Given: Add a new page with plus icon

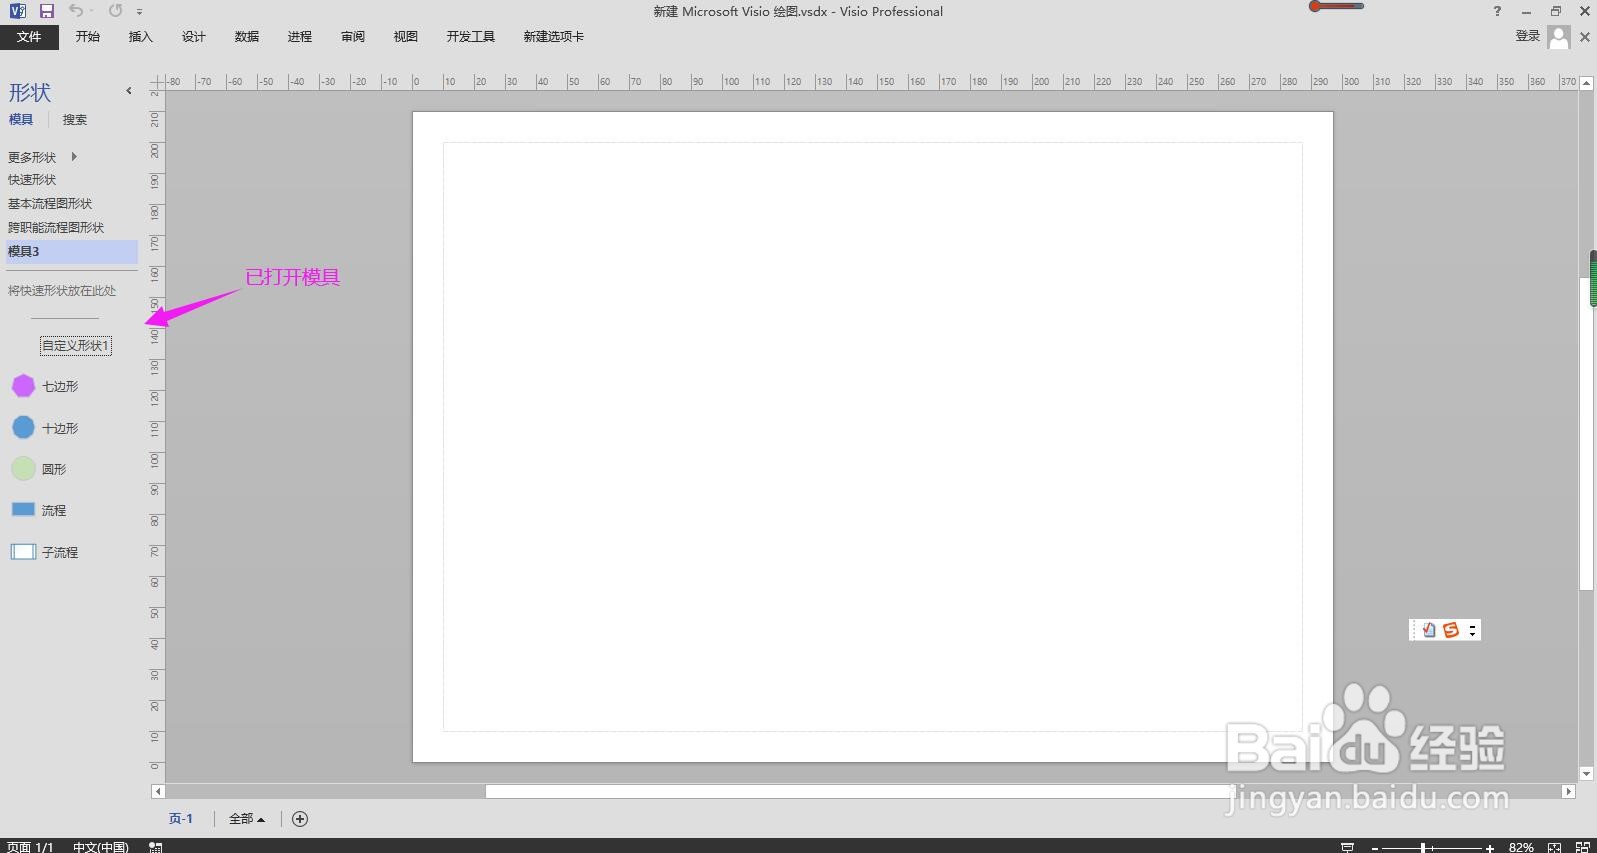Looking at the screenshot, I should 300,819.
